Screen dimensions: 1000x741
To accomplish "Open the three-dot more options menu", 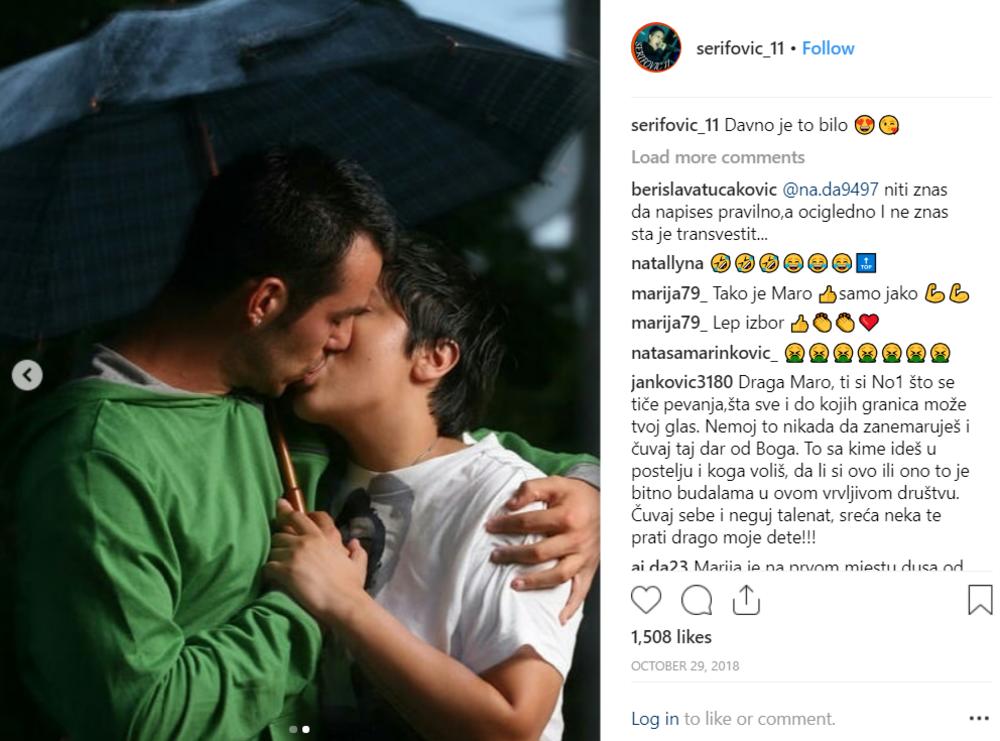I will [x=979, y=719].
